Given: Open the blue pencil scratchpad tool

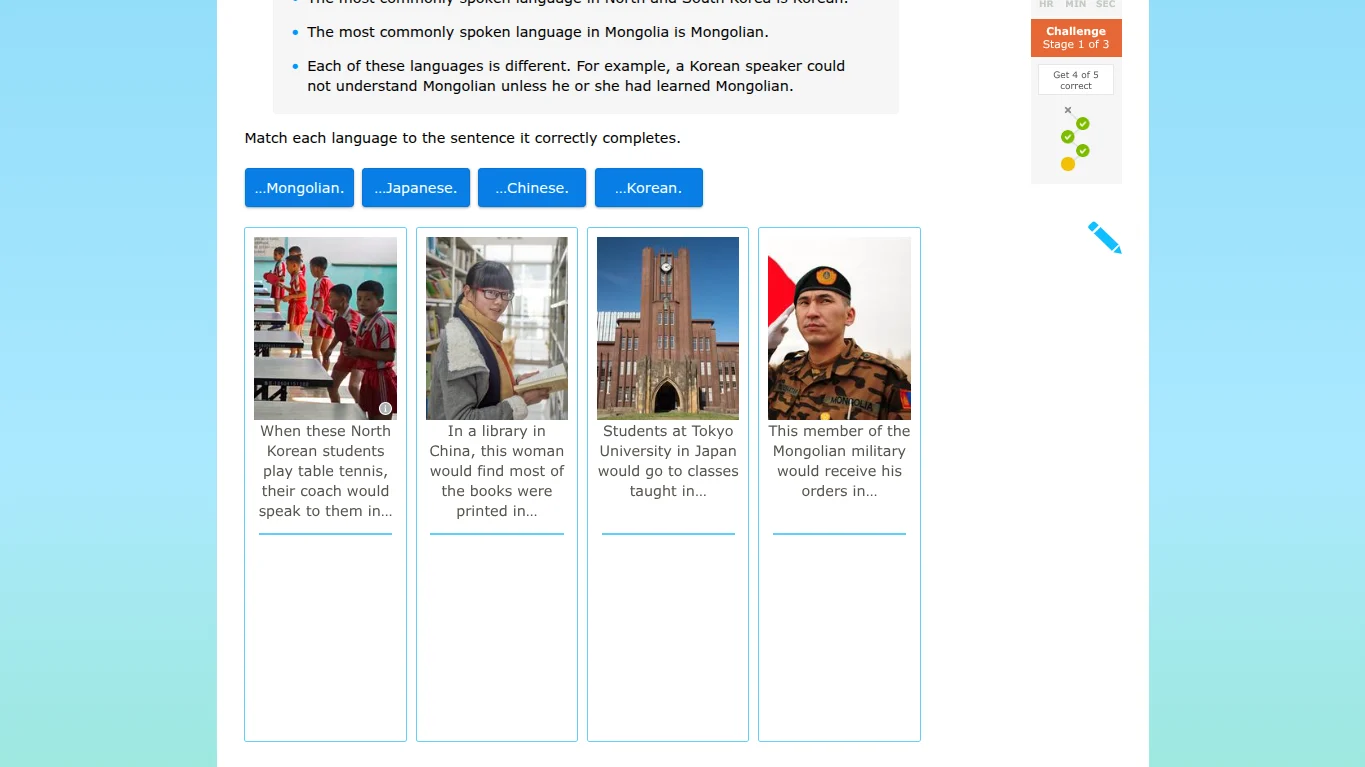Looking at the screenshot, I should 1105,238.
